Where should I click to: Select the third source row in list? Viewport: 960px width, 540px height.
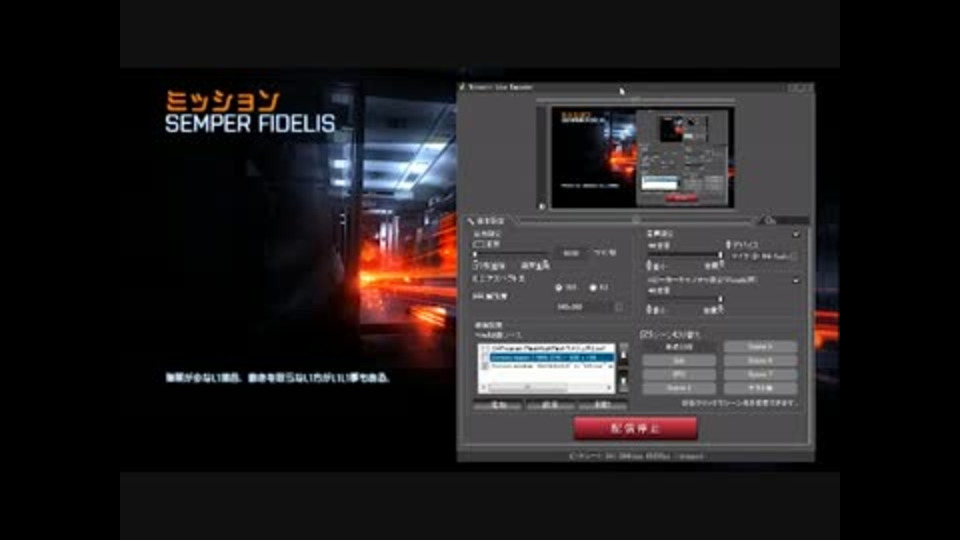(x=545, y=366)
